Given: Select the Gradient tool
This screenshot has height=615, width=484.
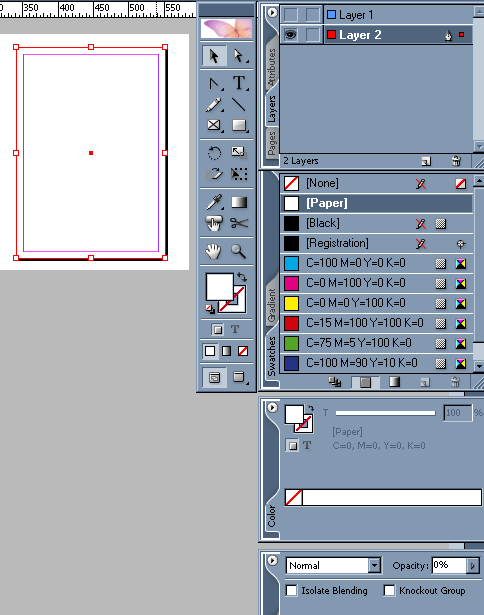Looking at the screenshot, I should 239,202.
